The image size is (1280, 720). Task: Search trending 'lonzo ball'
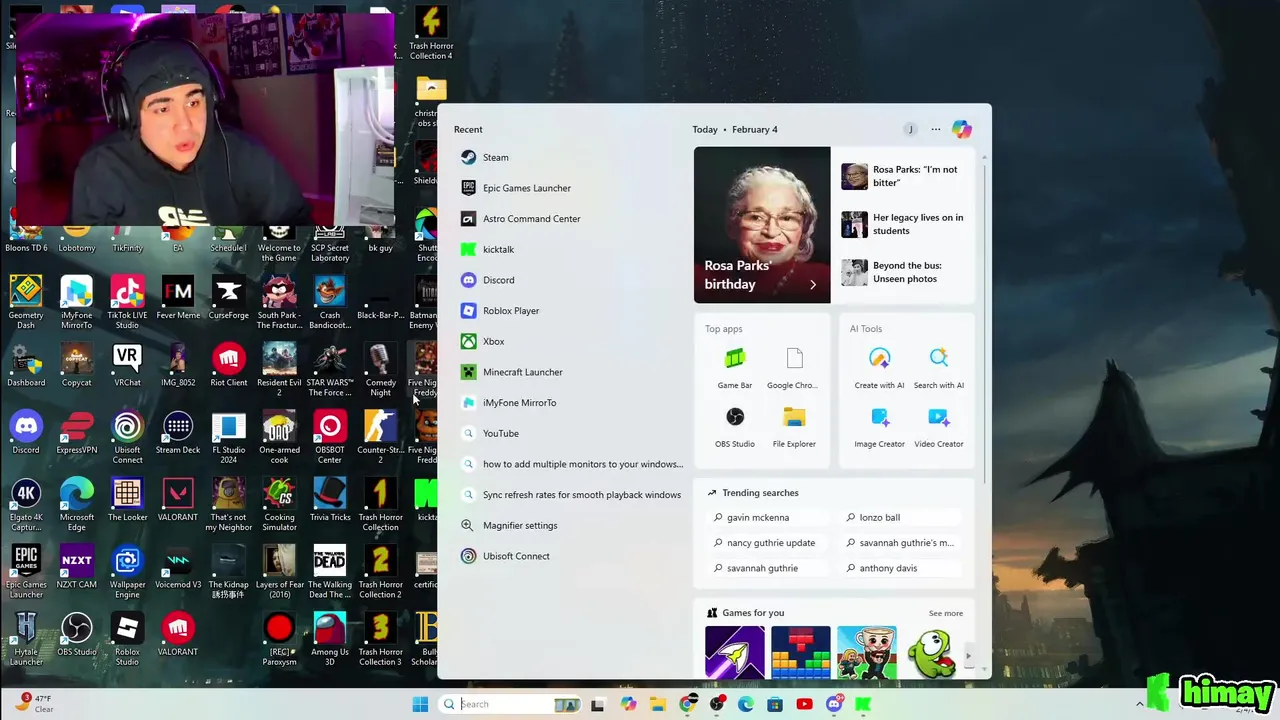click(x=900, y=518)
